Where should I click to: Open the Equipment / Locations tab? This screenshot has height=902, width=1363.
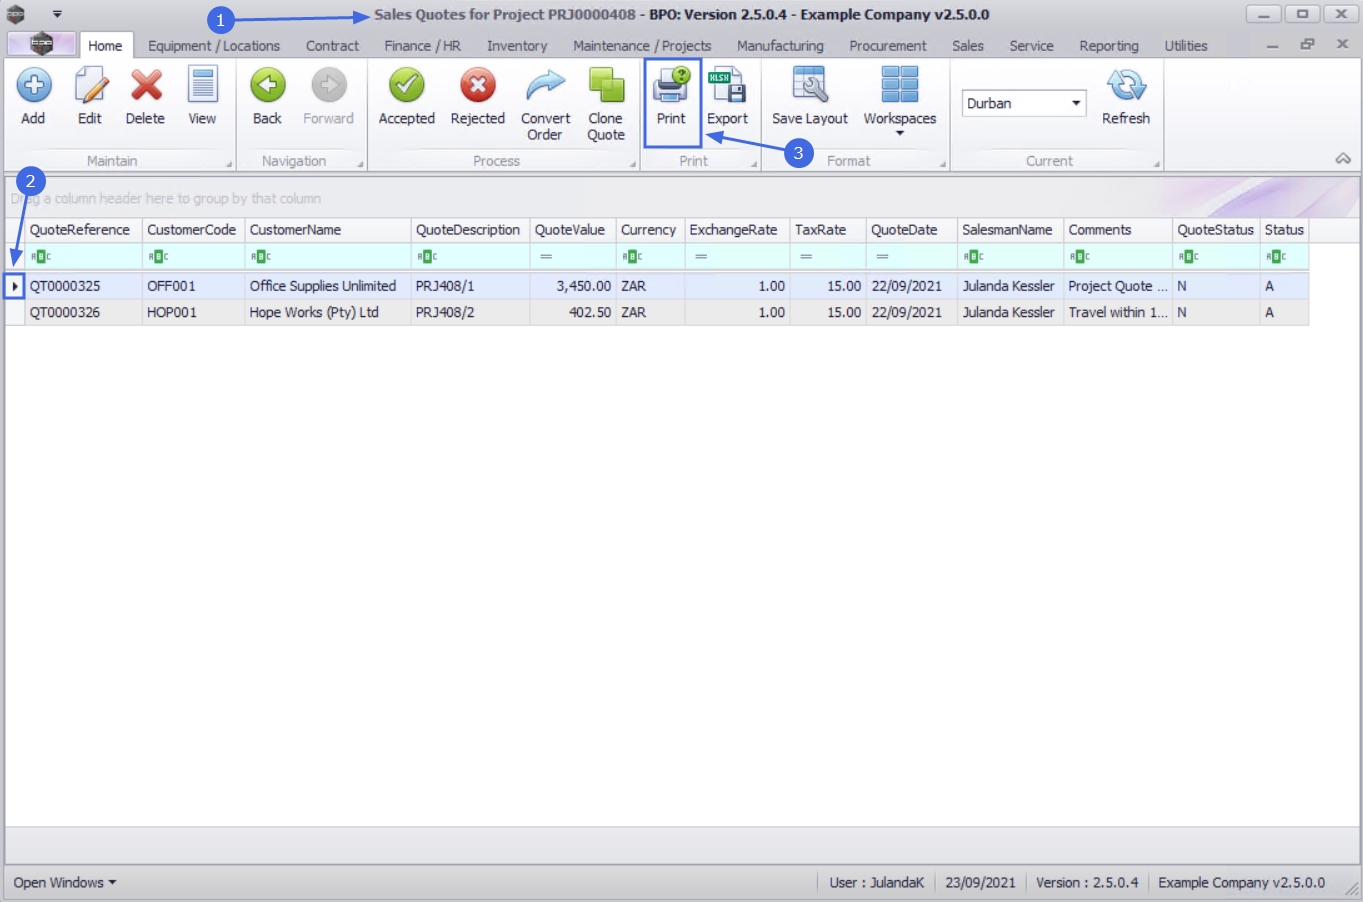(x=214, y=46)
